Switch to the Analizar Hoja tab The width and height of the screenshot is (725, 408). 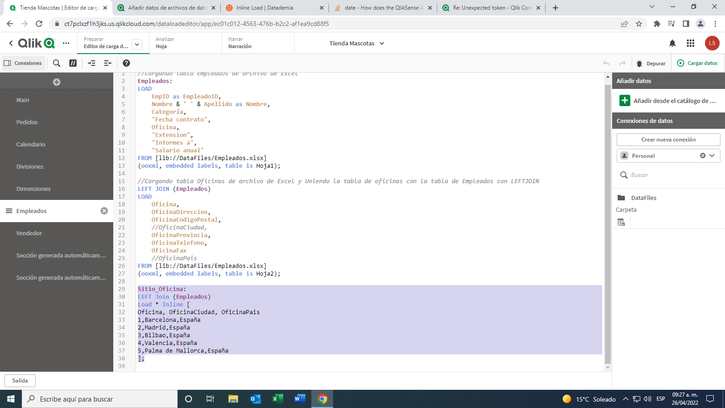164,43
